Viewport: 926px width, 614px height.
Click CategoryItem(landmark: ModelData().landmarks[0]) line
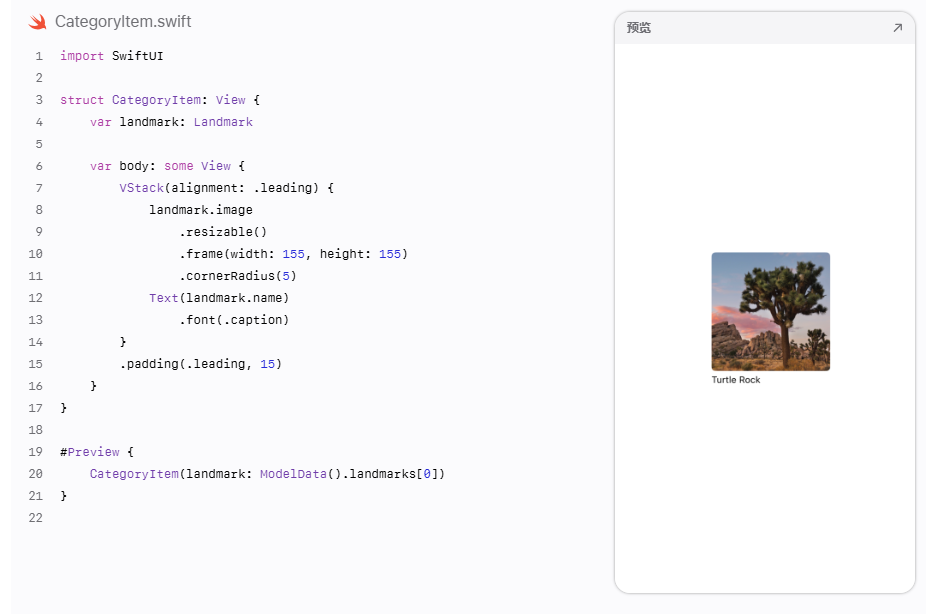click(268, 474)
